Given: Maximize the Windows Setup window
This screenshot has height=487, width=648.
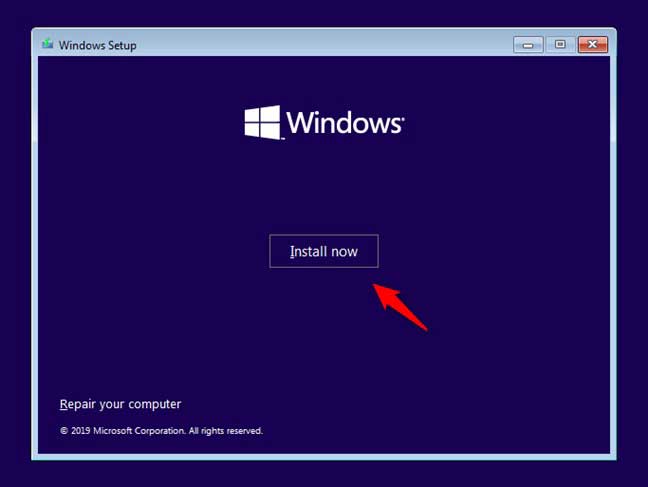Looking at the screenshot, I should coord(560,45).
